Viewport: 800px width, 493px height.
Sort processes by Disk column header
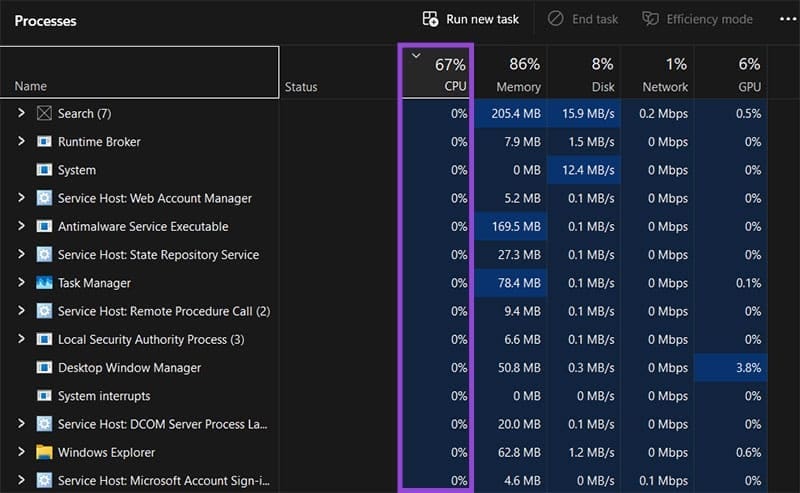pyautogui.click(x=594, y=74)
